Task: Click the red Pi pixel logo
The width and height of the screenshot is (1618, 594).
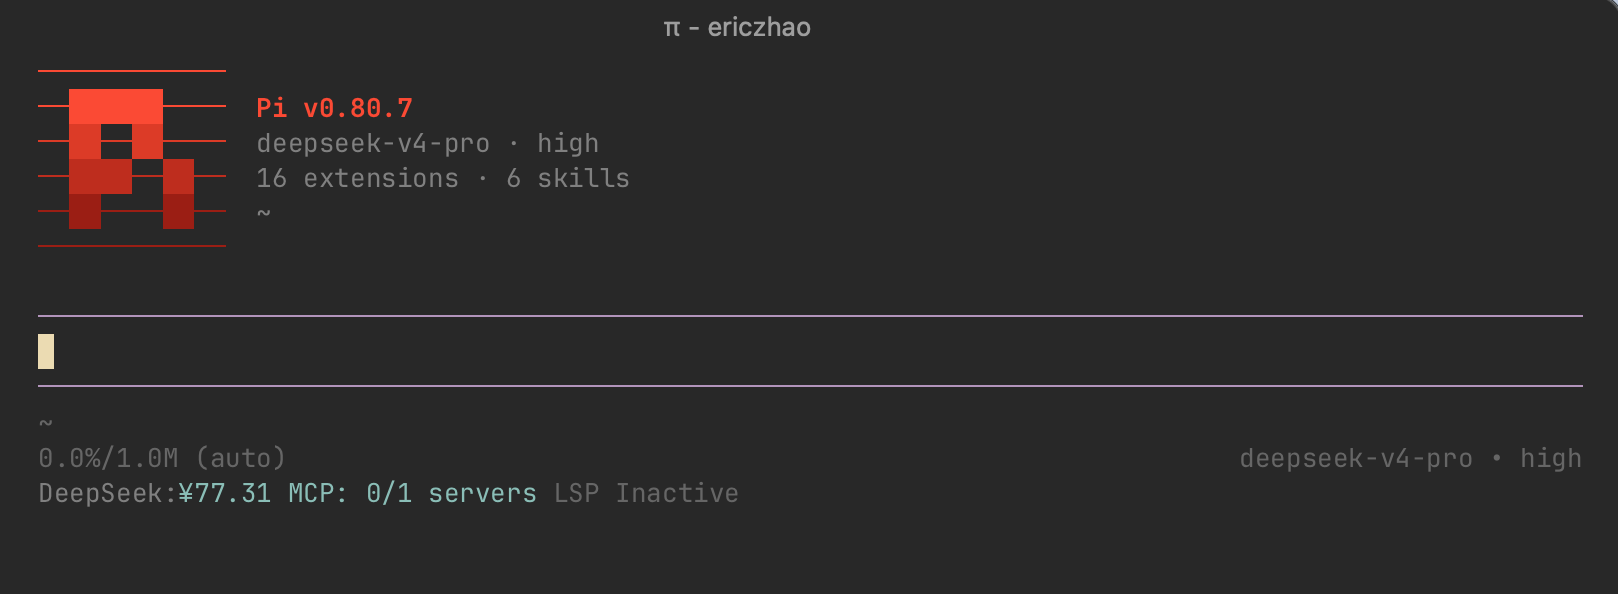Action: click(131, 159)
